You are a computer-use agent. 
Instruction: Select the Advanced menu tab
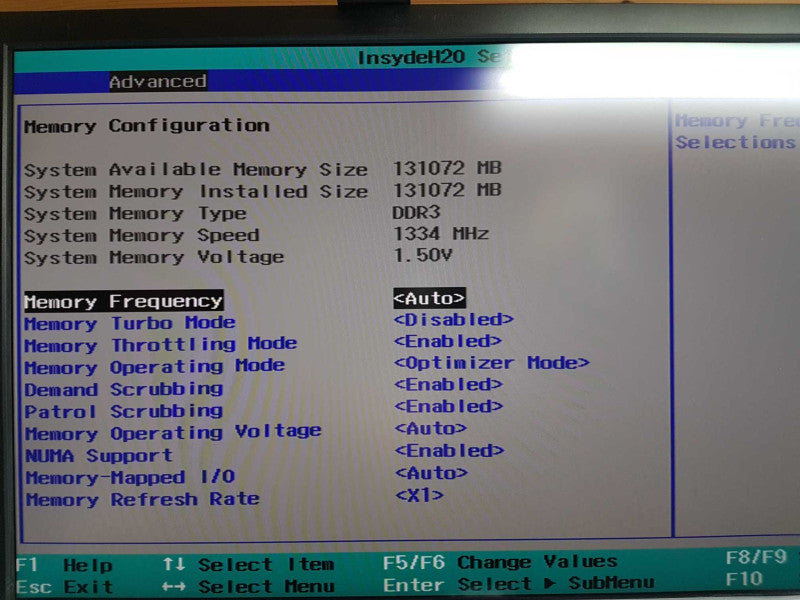(158, 81)
